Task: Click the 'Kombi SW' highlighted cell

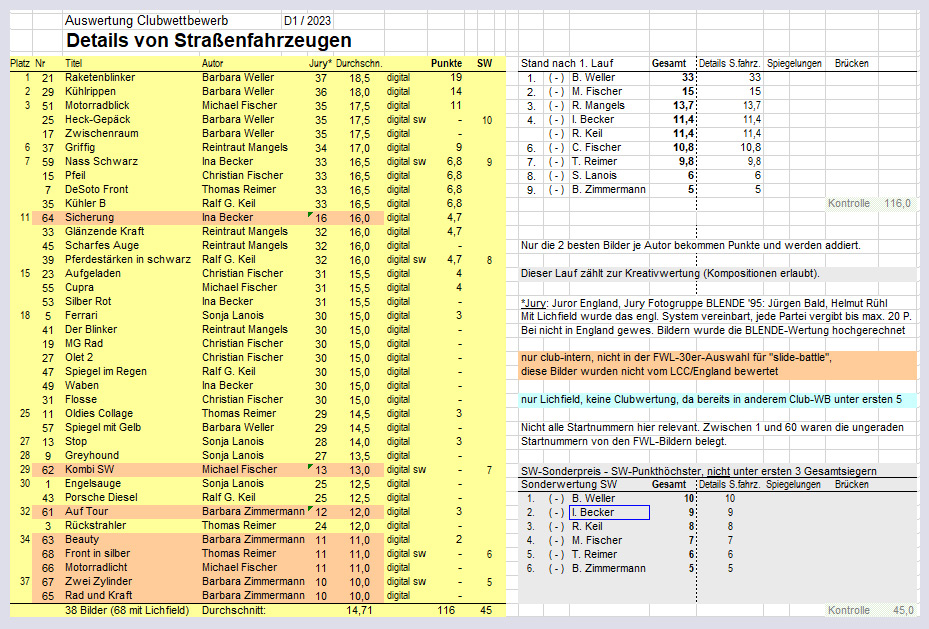Action: [89, 470]
